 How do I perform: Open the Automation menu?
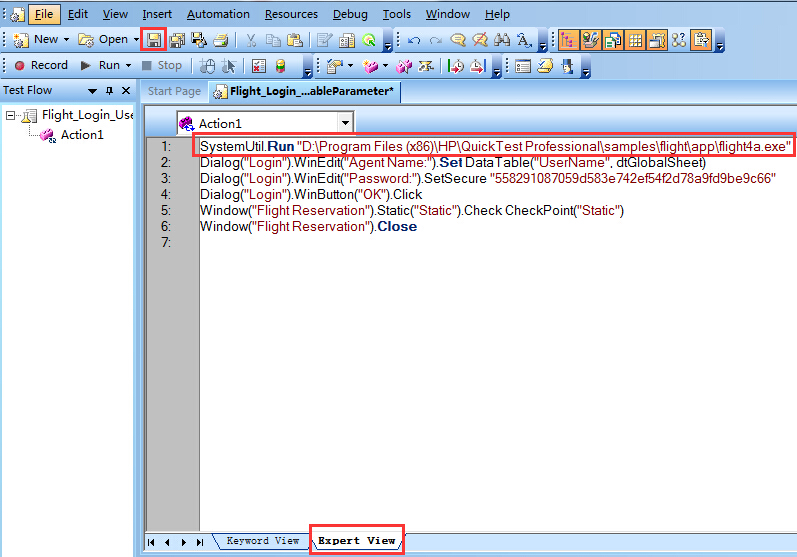(218, 14)
